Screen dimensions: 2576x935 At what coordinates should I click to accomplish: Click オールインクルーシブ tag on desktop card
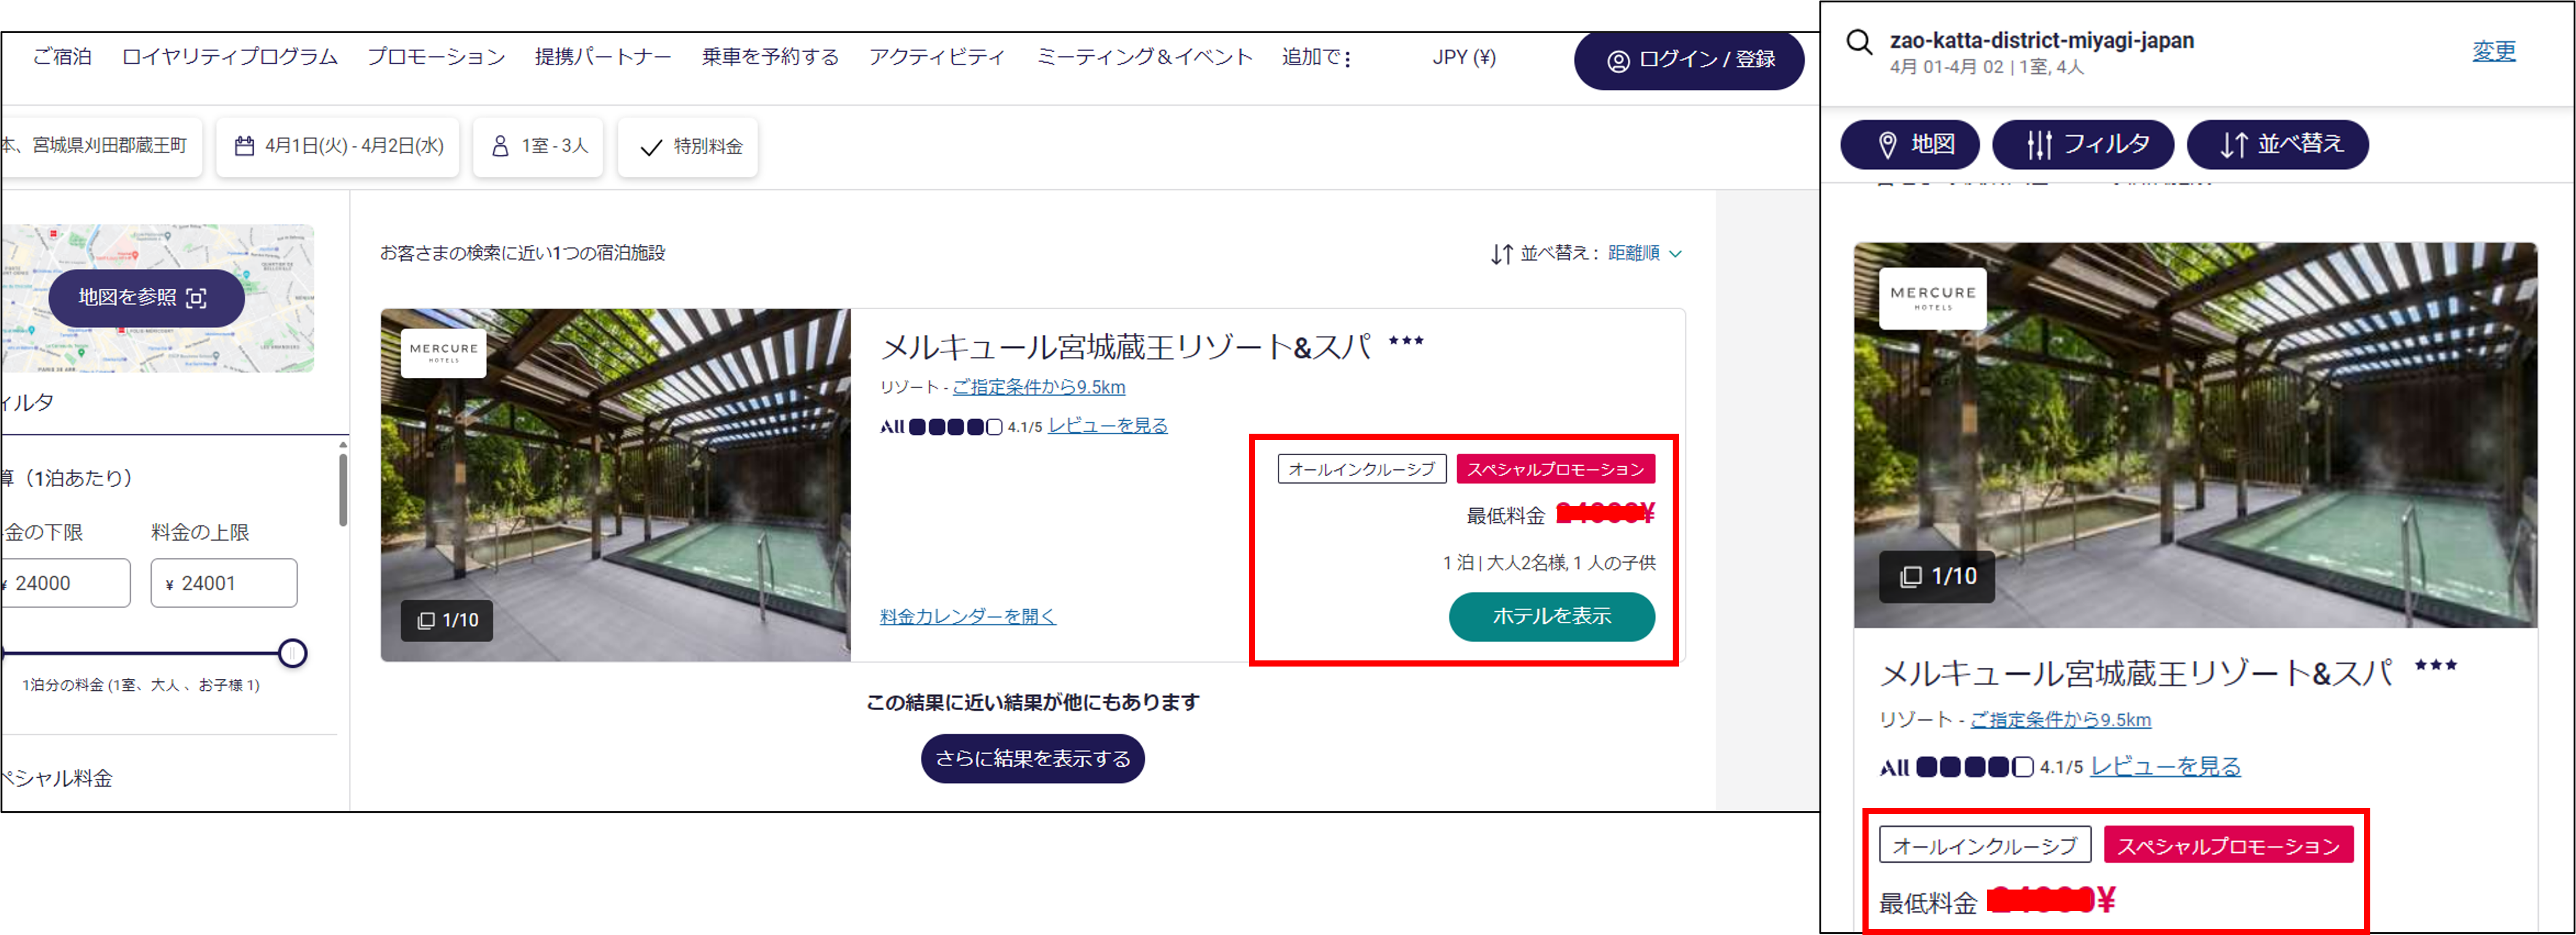click(x=1361, y=469)
